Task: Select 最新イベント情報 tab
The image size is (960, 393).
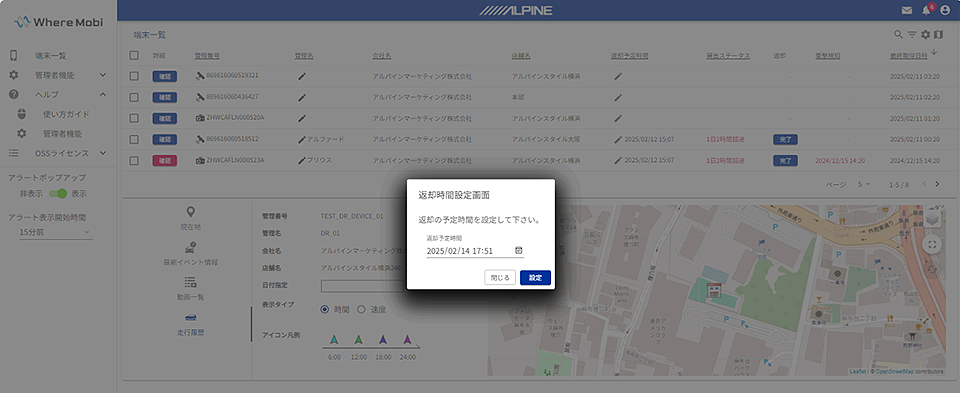Action: tap(190, 254)
